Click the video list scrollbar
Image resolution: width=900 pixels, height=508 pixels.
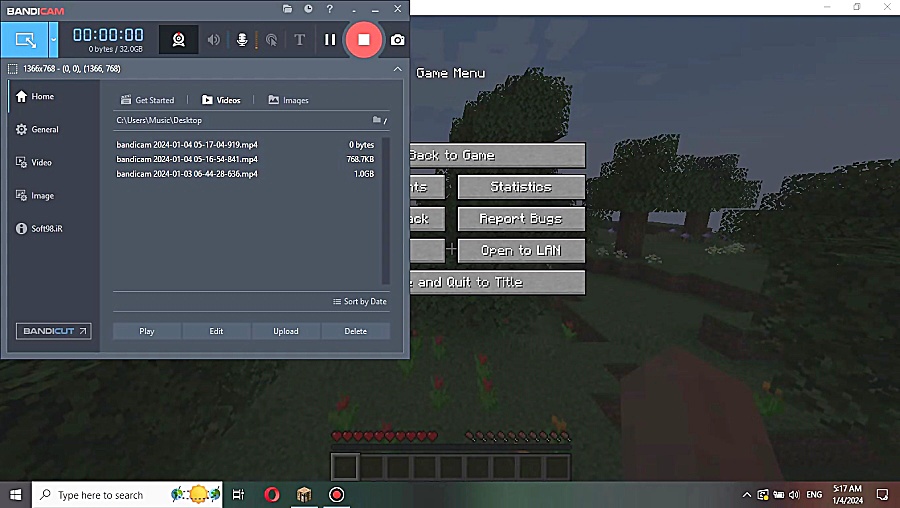[x=386, y=211]
